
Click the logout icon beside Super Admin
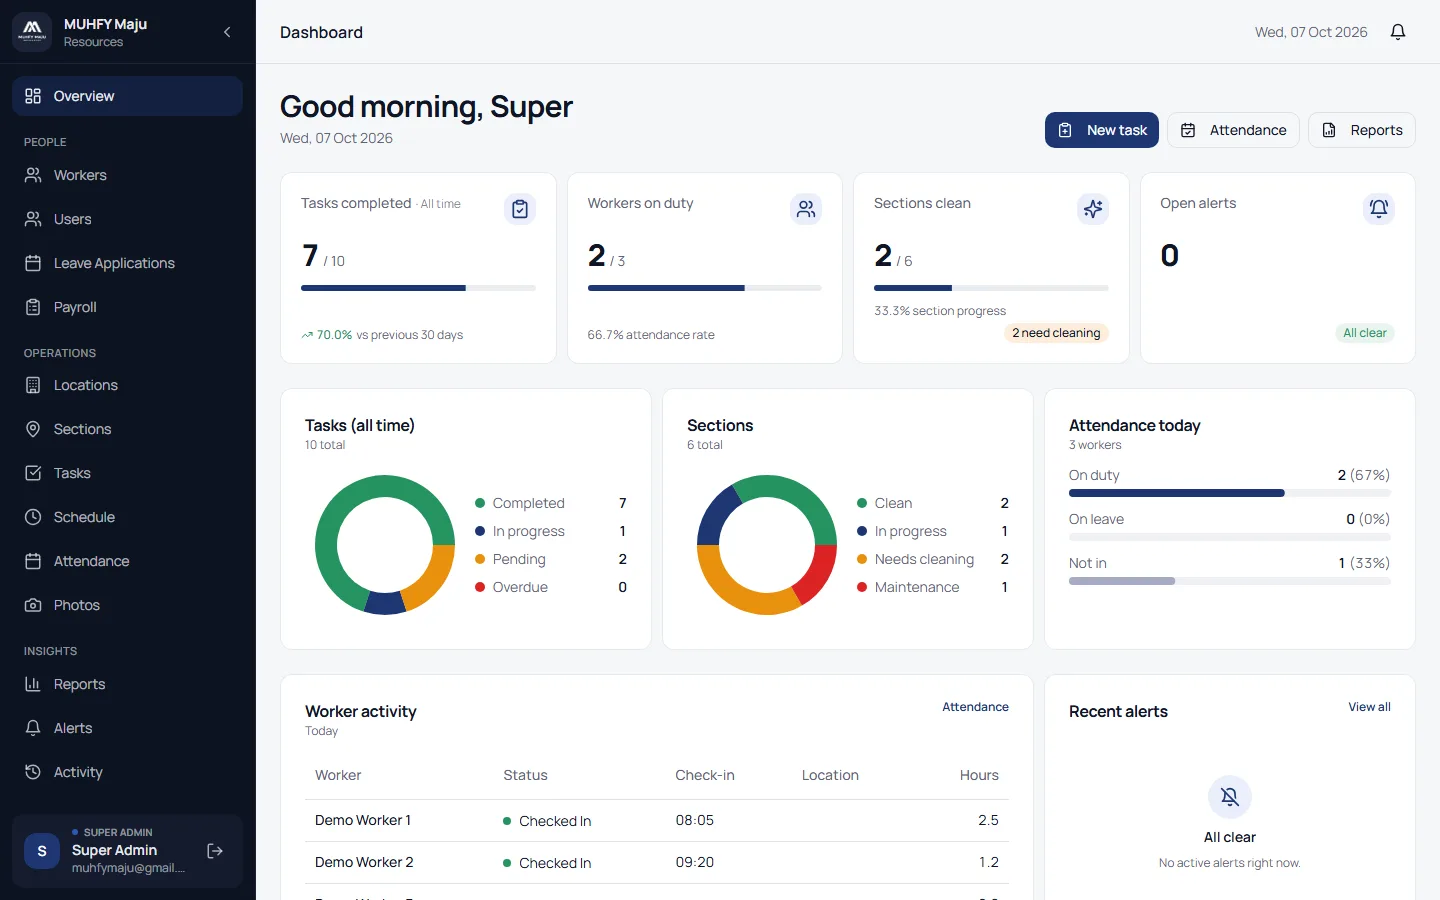click(215, 851)
